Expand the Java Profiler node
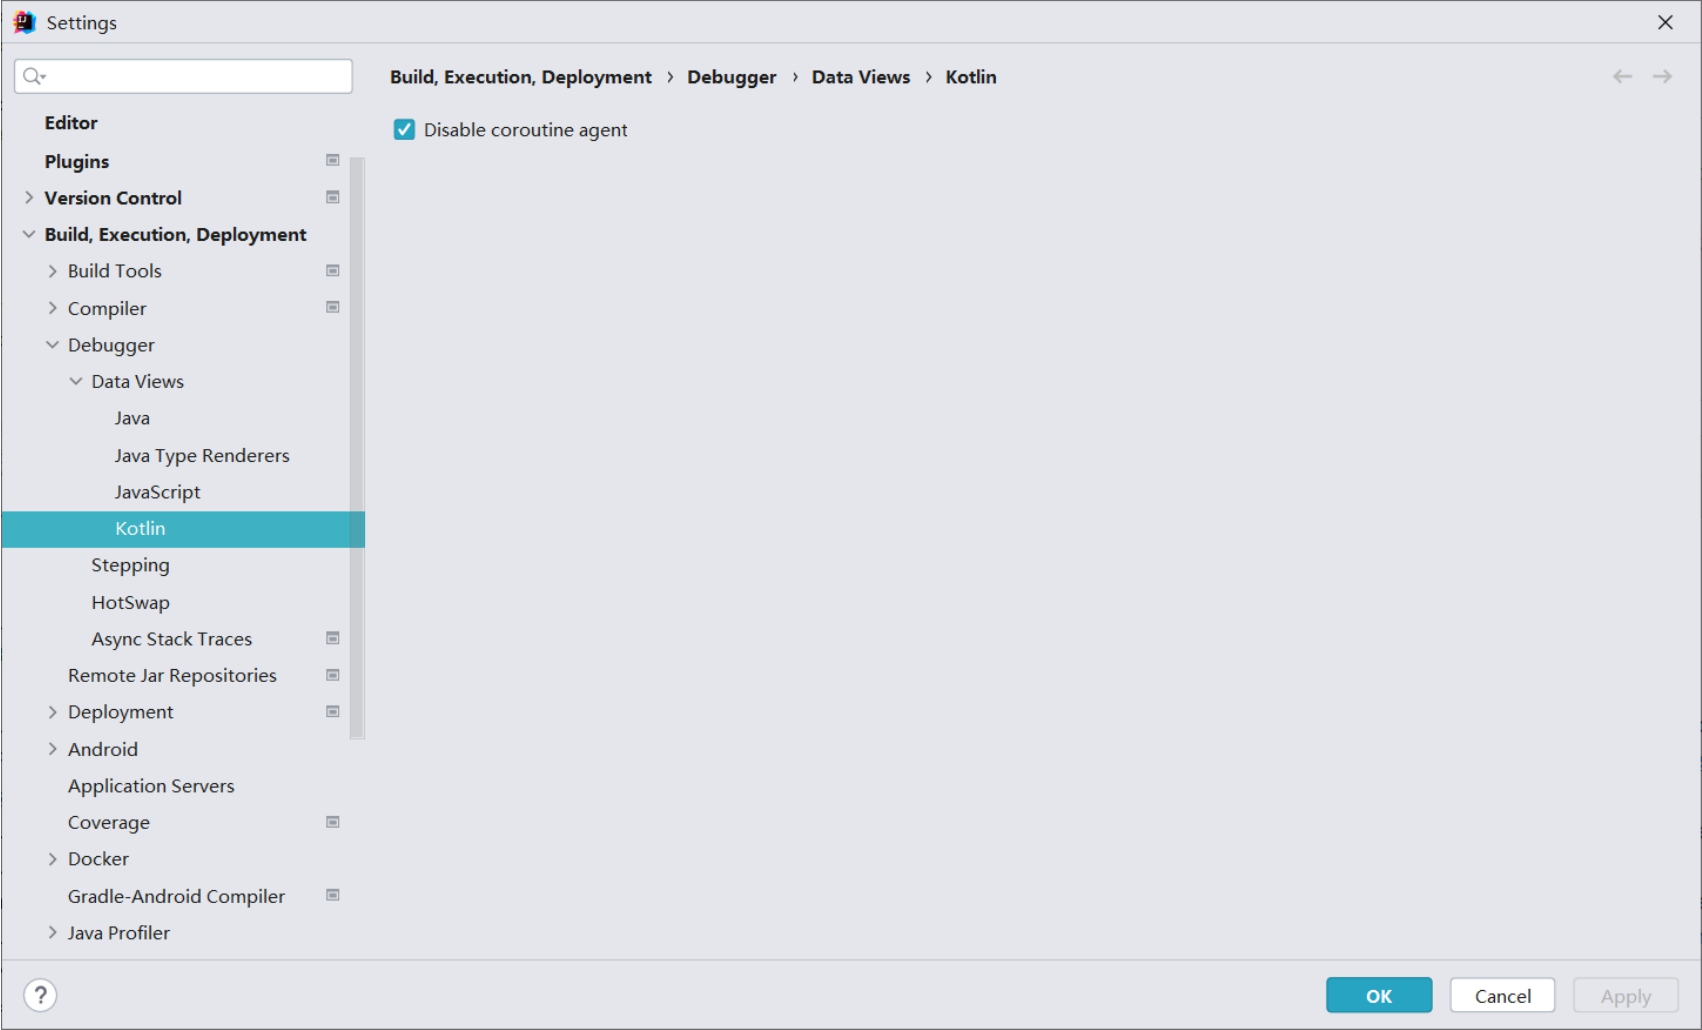Viewport: 1702px width, 1030px height. (52, 932)
